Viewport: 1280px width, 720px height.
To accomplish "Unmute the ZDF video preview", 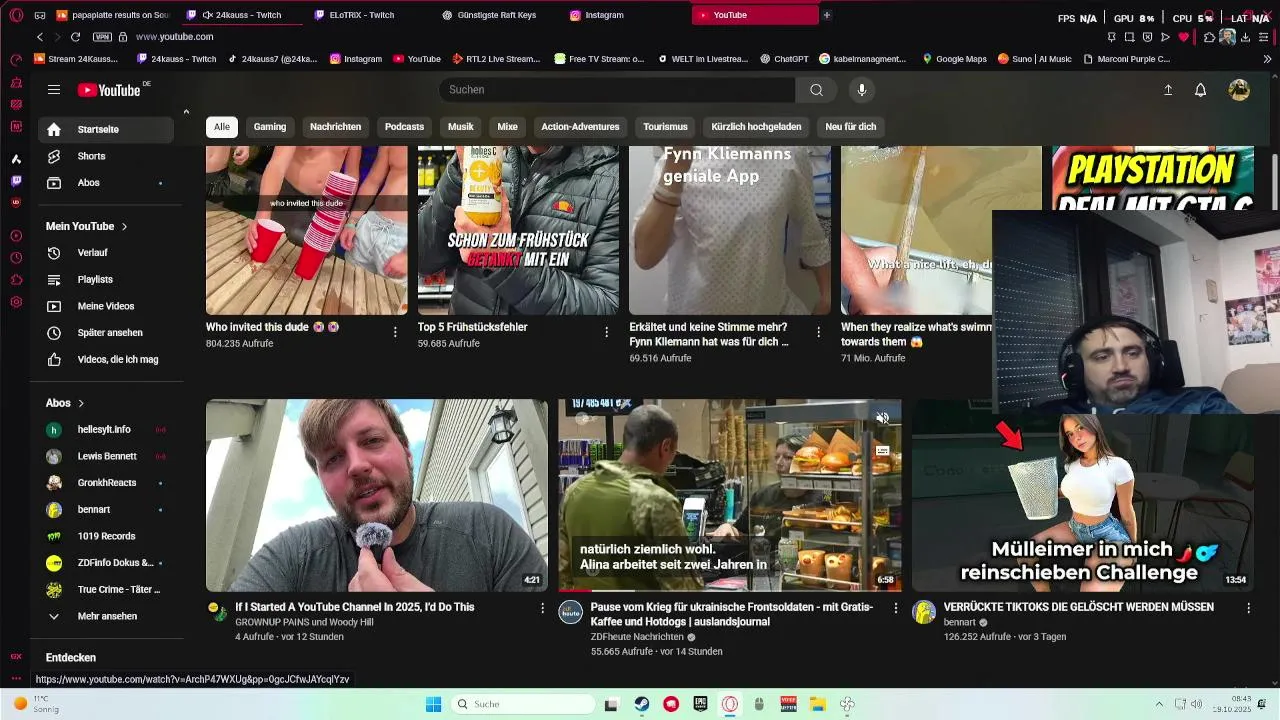I will (882, 418).
